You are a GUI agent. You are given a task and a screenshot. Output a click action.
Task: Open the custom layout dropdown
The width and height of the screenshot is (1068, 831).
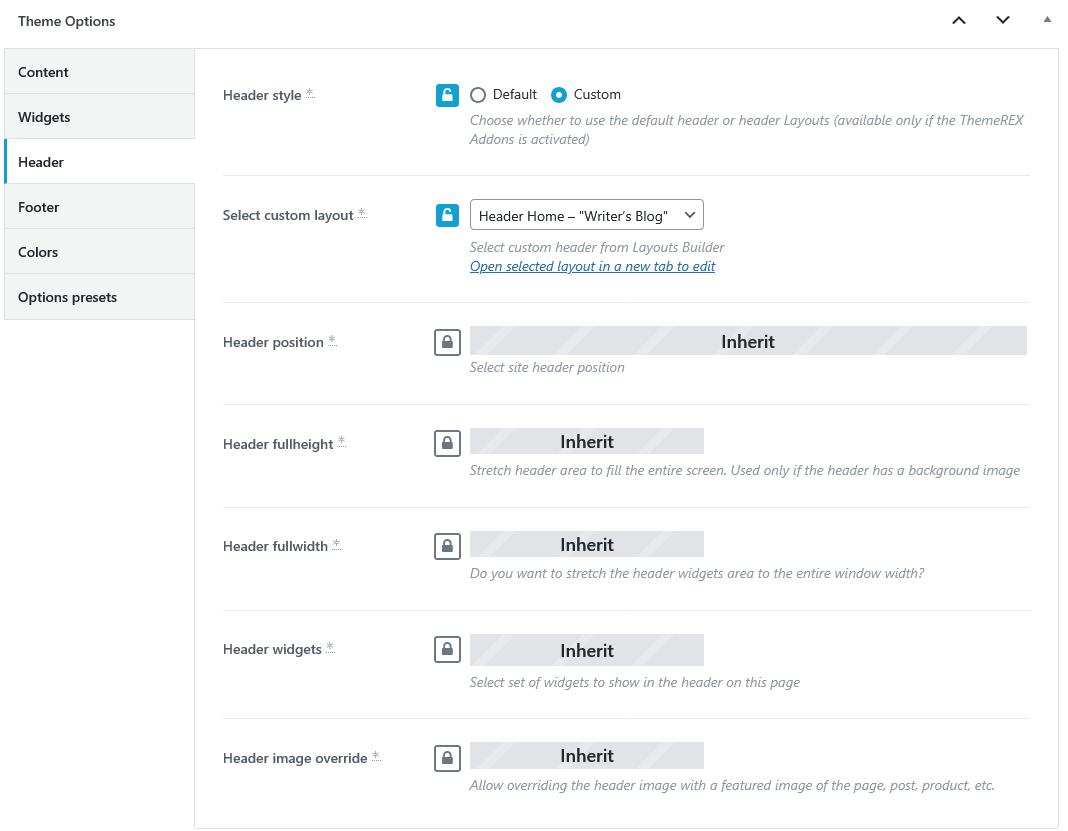pyautogui.click(x=586, y=215)
